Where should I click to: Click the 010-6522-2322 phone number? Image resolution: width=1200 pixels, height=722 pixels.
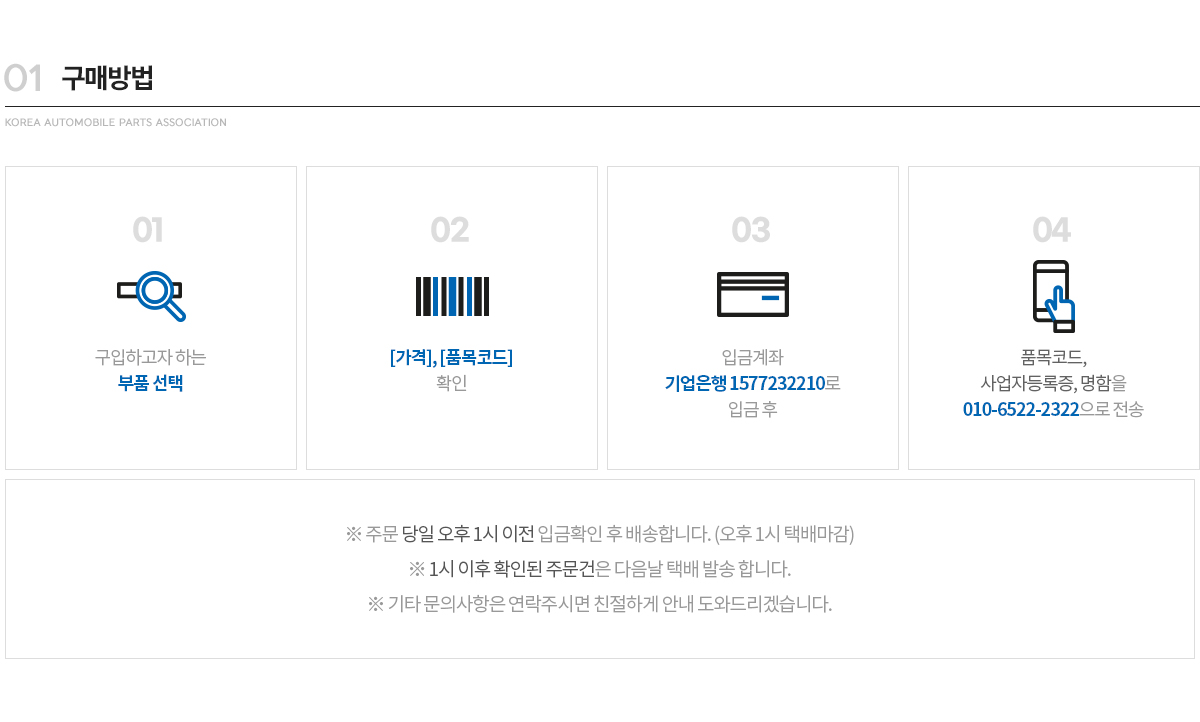[x=1021, y=409]
